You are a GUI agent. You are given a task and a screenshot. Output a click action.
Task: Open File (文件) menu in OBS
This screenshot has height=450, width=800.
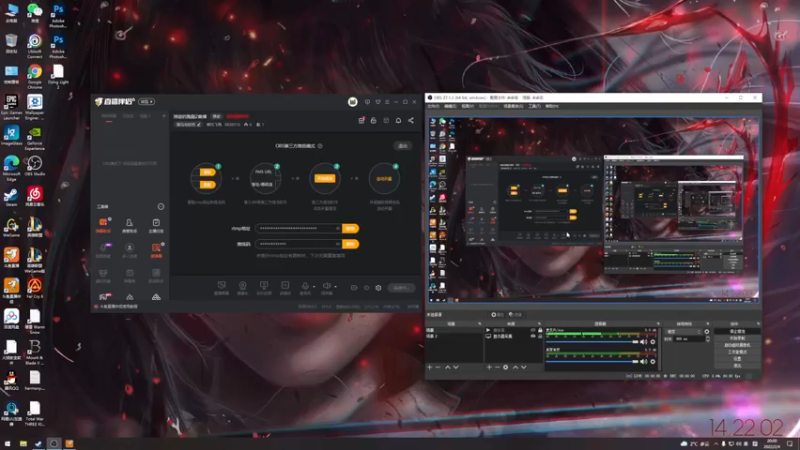(x=433, y=106)
